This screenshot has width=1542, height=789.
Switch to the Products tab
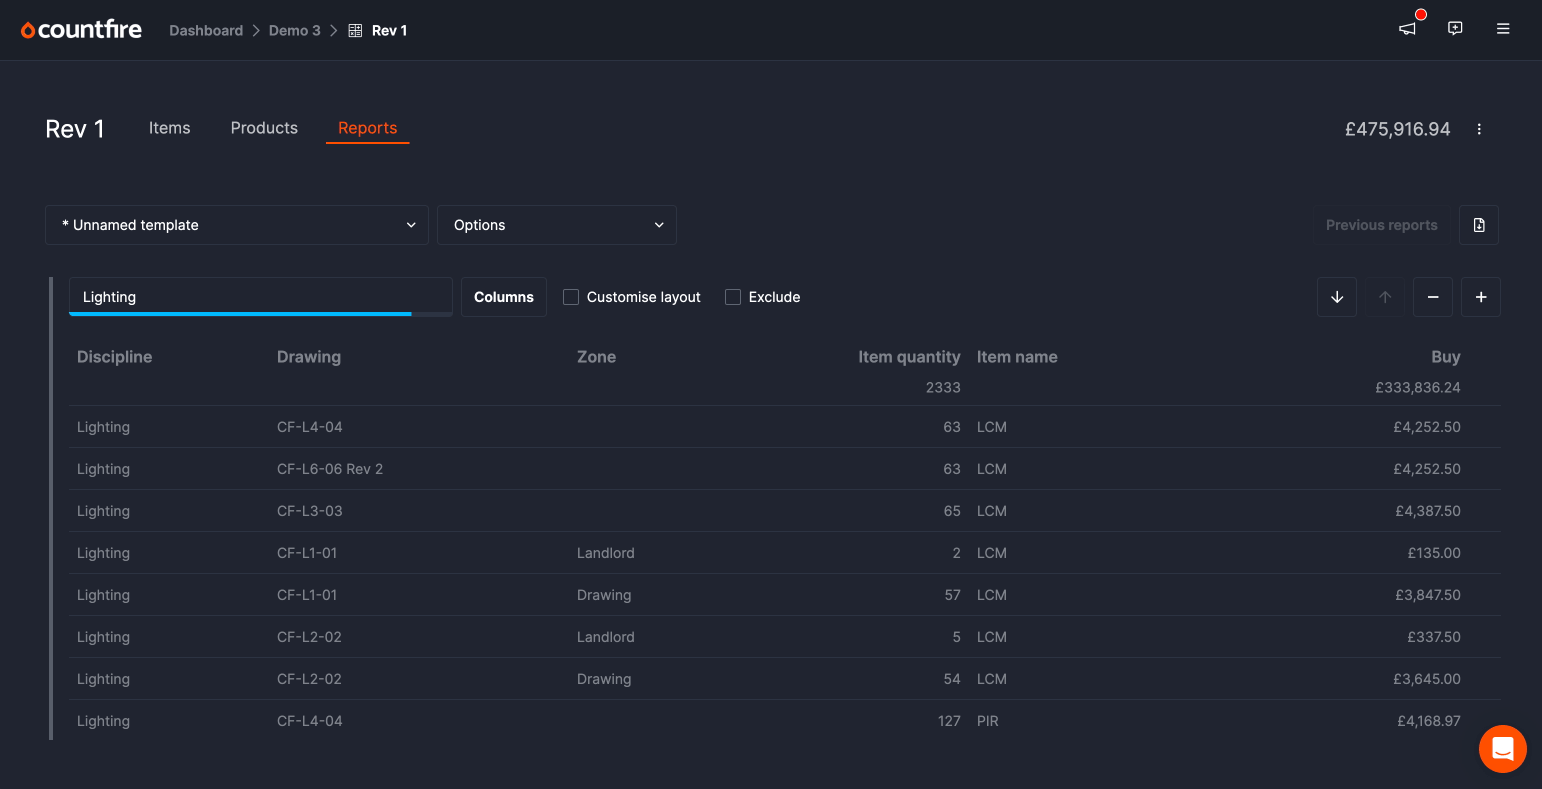(x=264, y=128)
